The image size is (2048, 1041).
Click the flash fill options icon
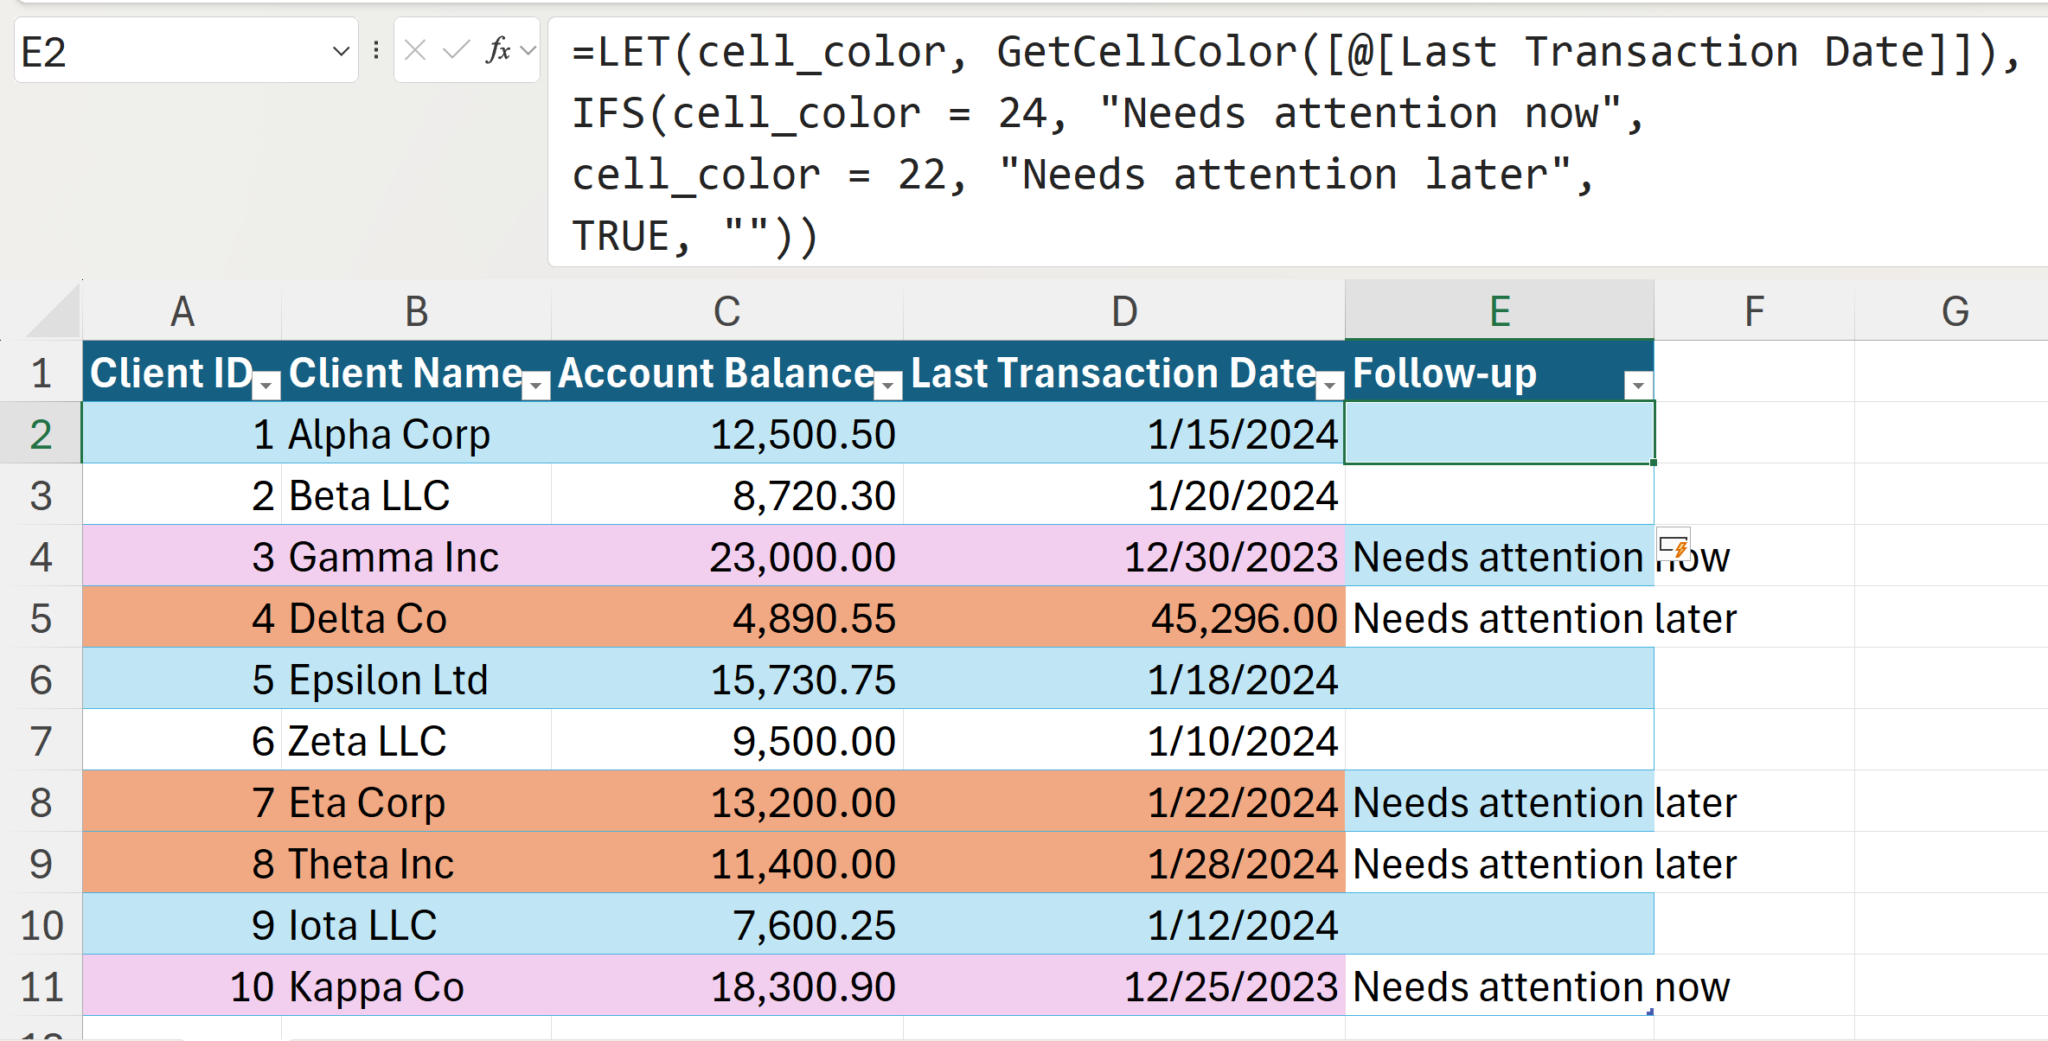click(1673, 546)
